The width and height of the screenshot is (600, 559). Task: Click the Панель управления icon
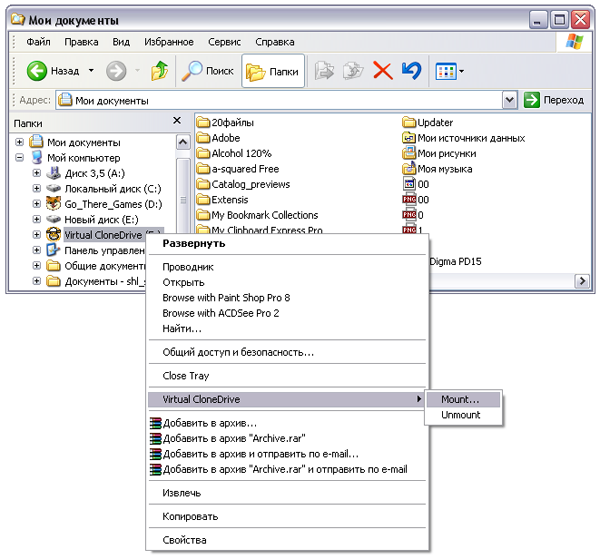pos(53,250)
